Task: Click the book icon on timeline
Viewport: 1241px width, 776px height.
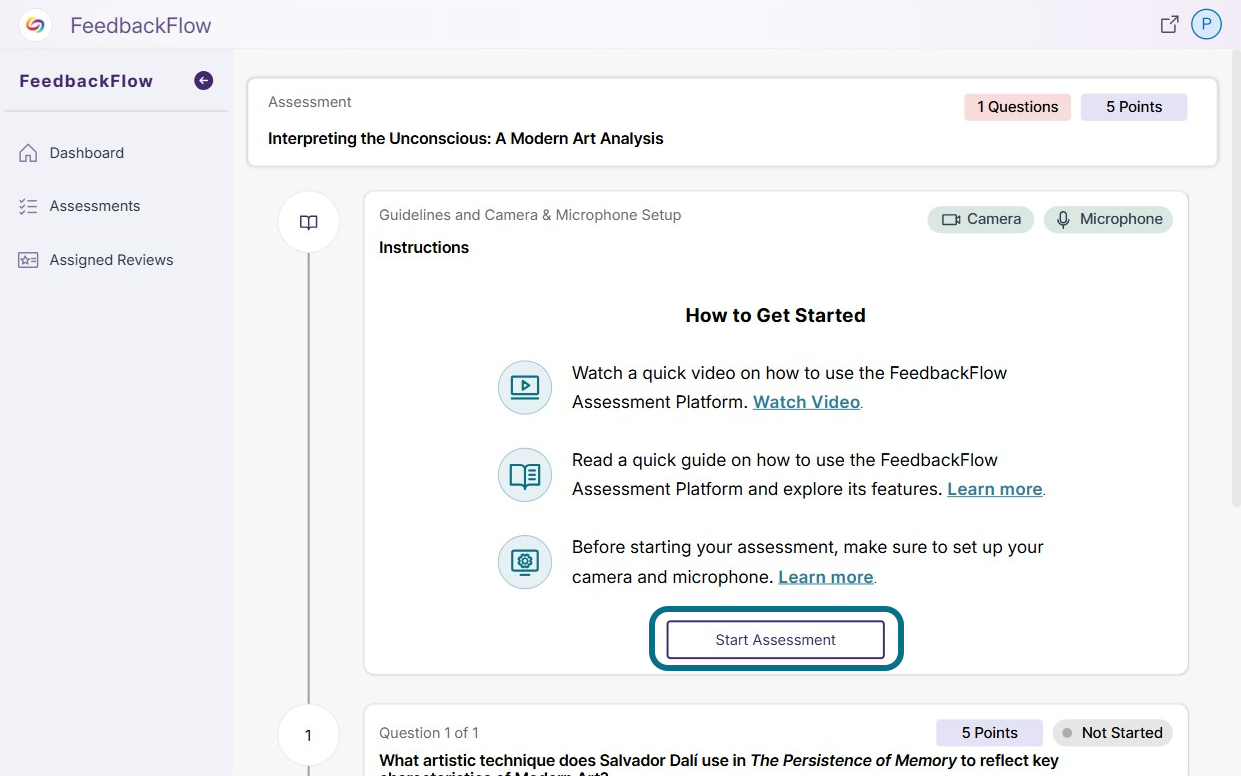Action: click(x=308, y=222)
